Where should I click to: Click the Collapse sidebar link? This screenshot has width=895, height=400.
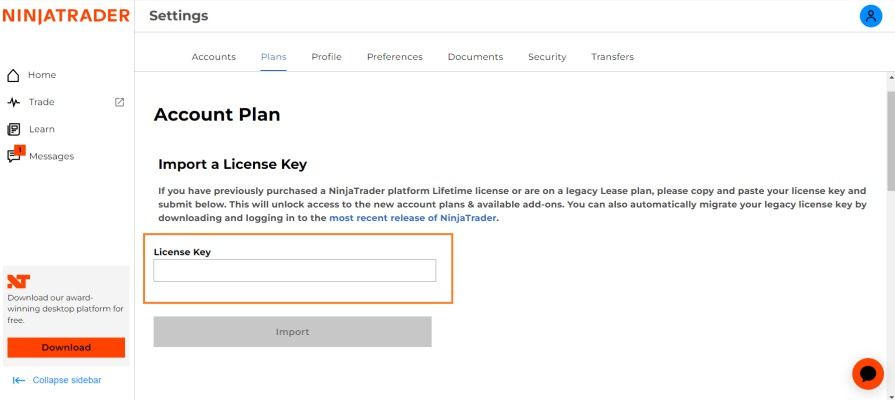(x=67, y=380)
